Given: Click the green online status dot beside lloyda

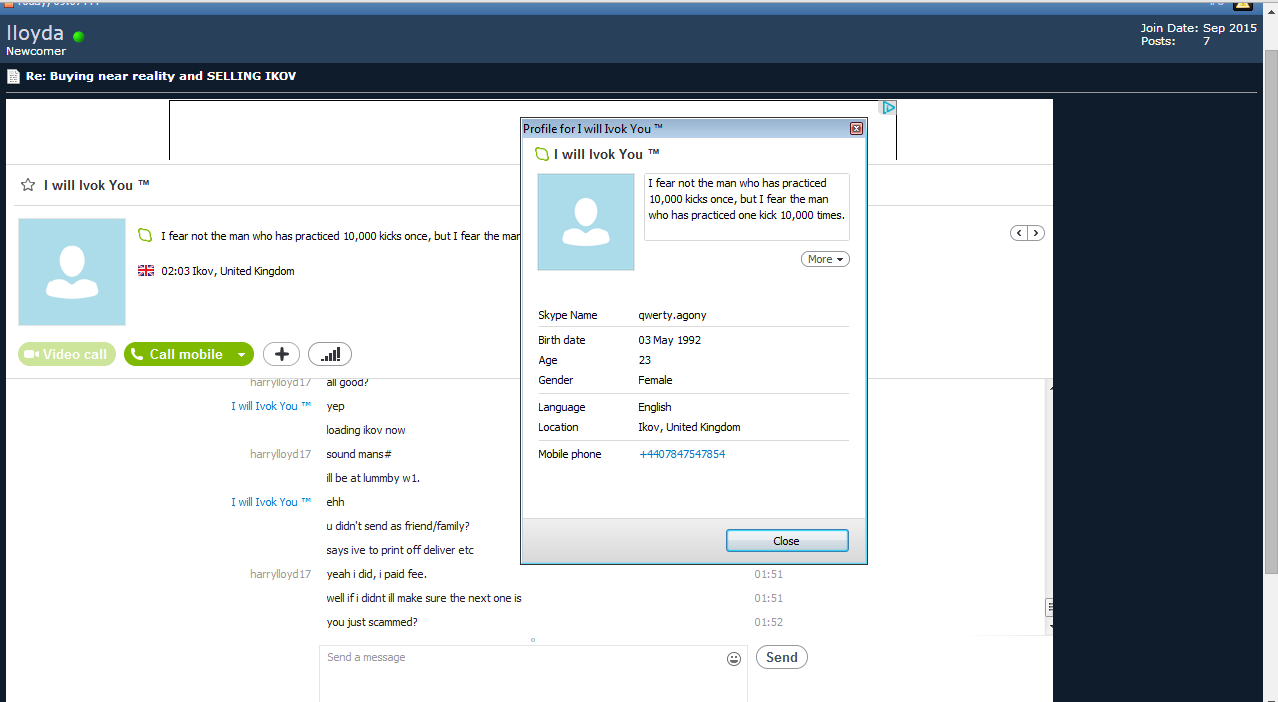Looking at the screenshot, I should pos(78,36).
